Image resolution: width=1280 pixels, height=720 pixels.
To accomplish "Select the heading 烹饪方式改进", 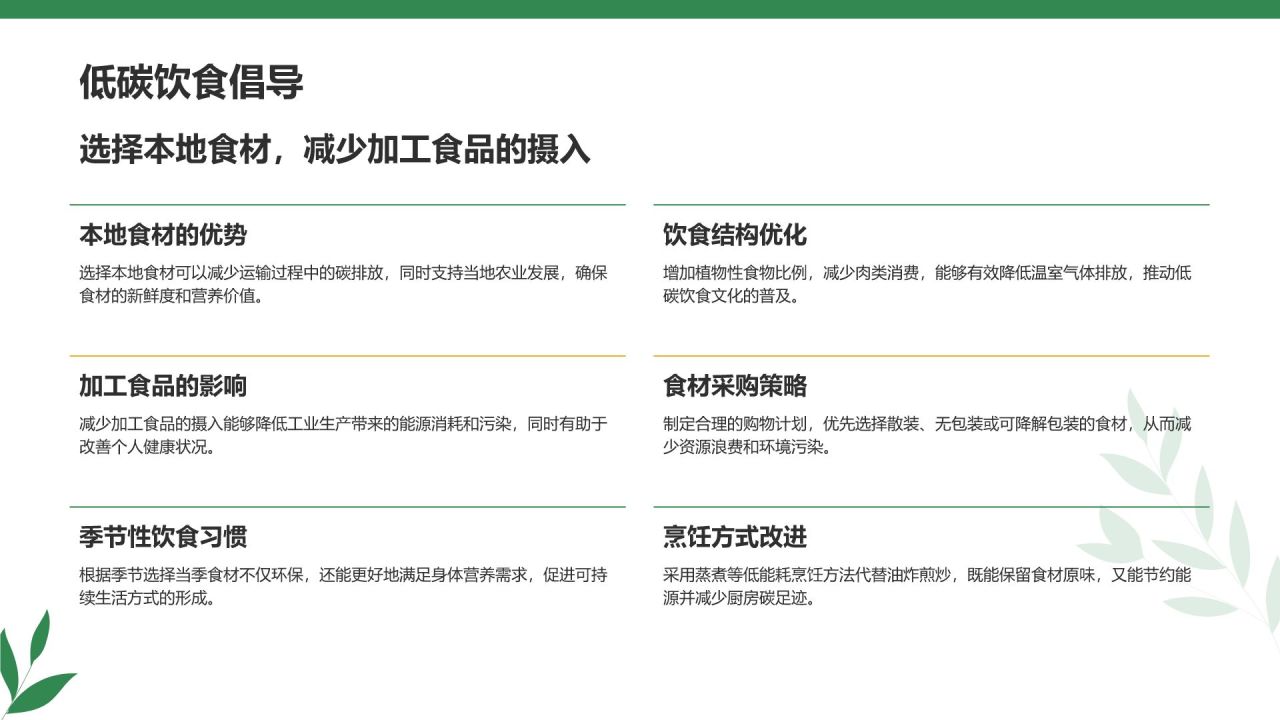I will coord(735,537).
